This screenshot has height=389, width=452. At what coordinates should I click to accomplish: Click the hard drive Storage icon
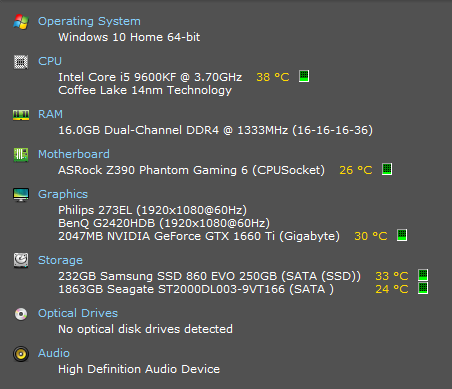tap(21, 260)
